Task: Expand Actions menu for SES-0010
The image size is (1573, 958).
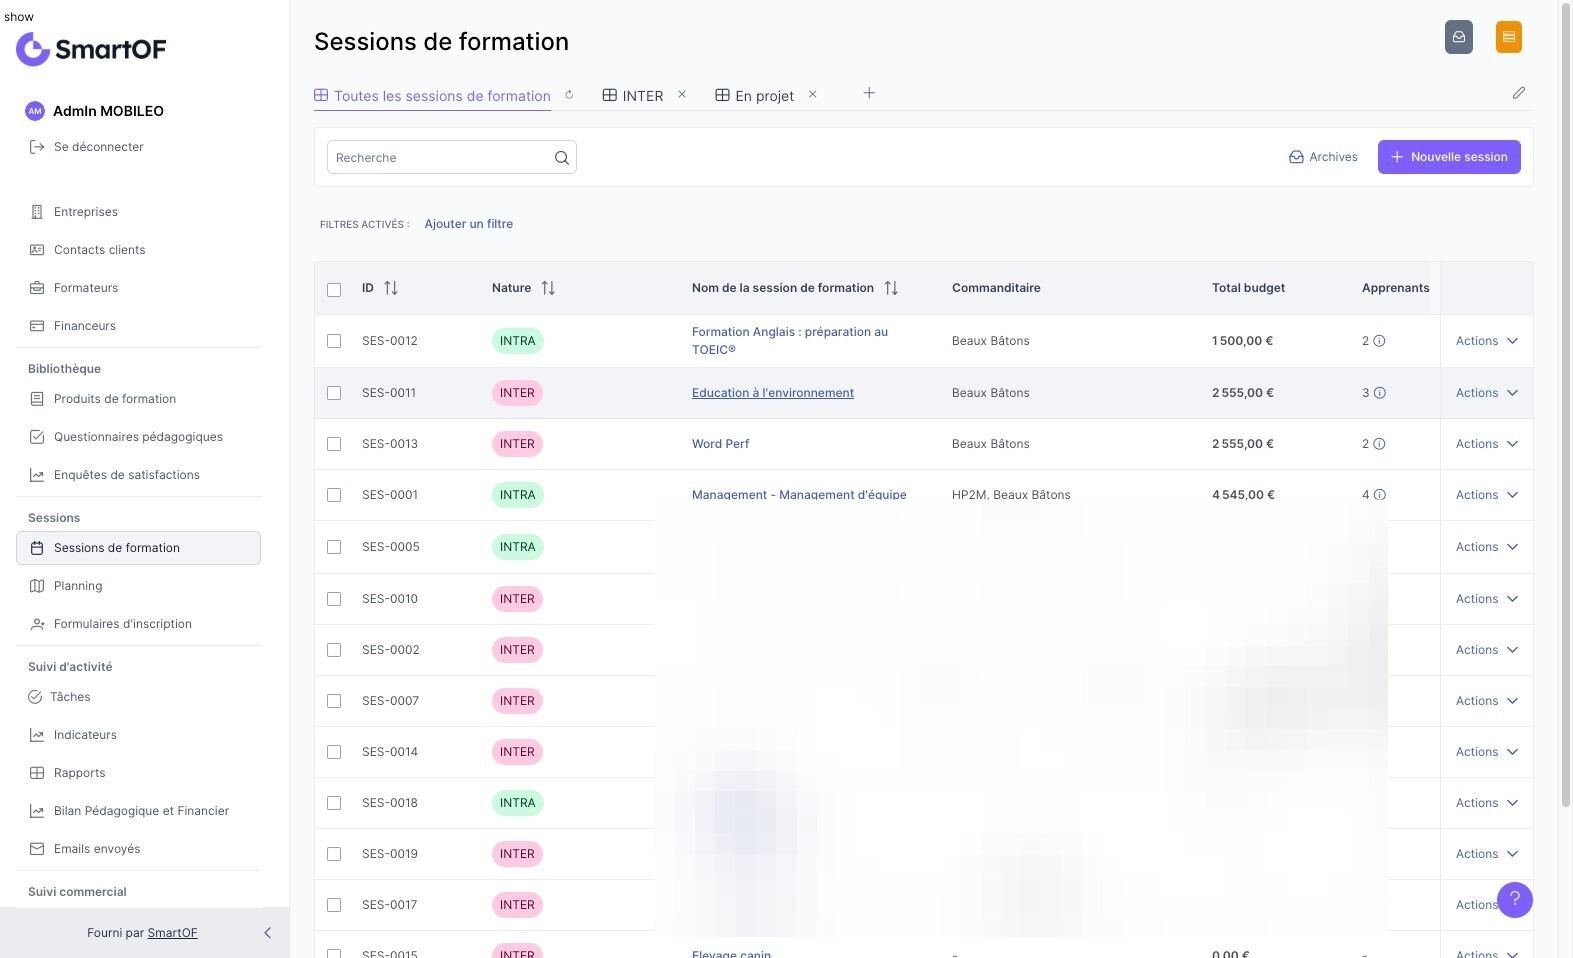Action: click(1487, 599)
